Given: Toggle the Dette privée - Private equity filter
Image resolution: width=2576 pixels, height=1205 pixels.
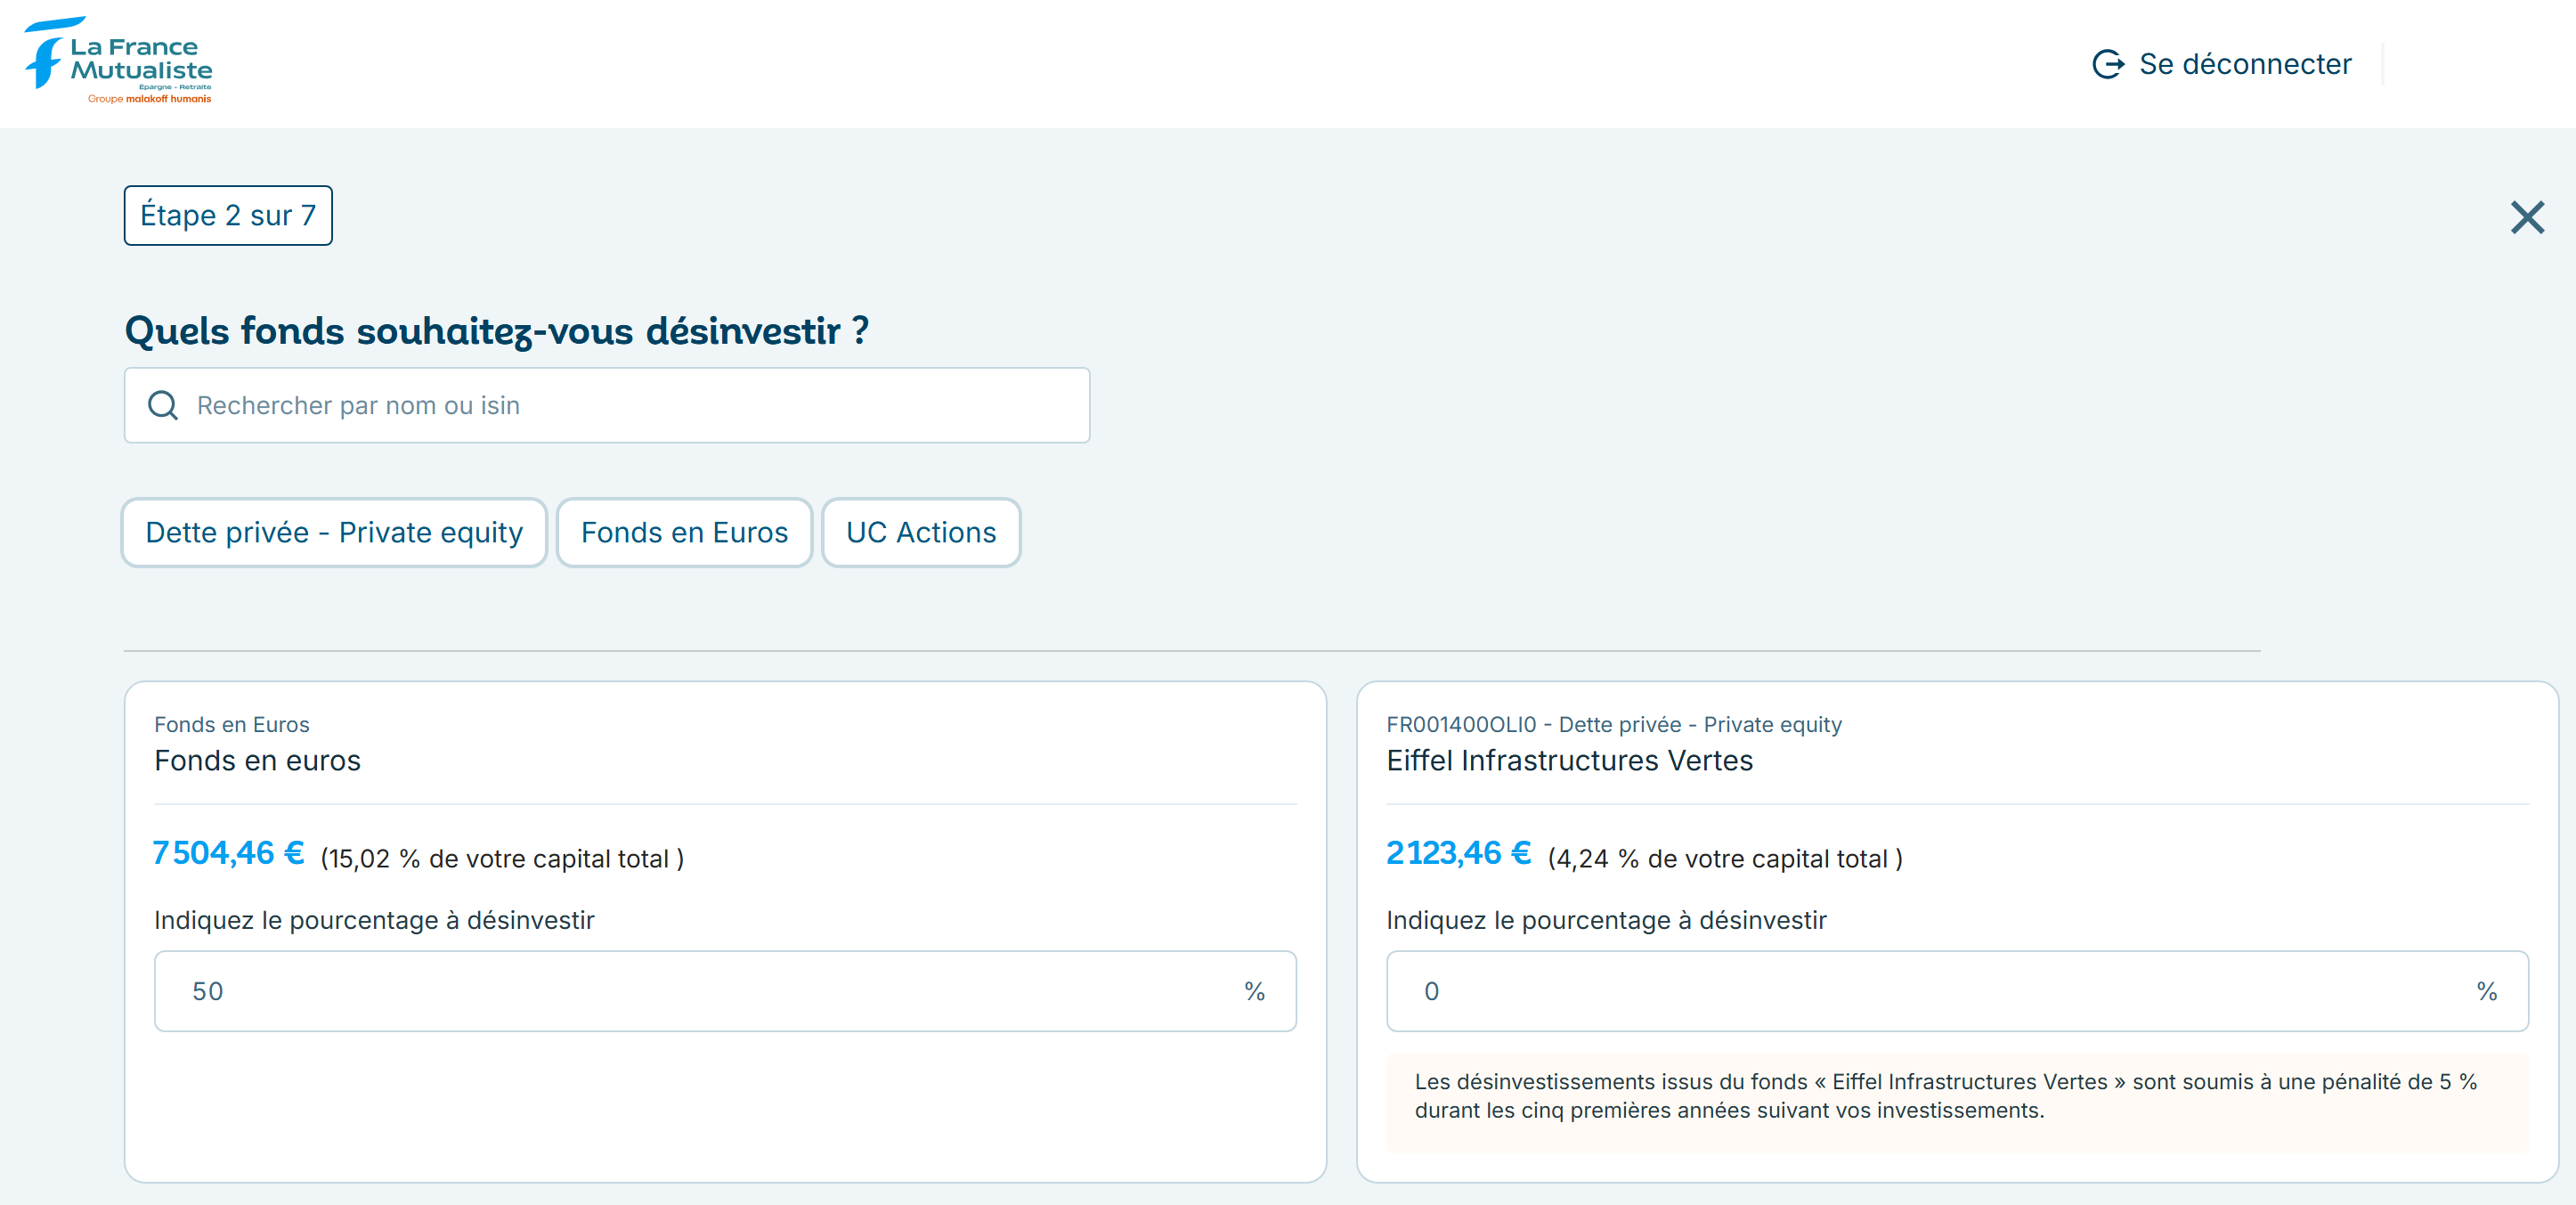Looking at the screenshot, I should [334, 532].
